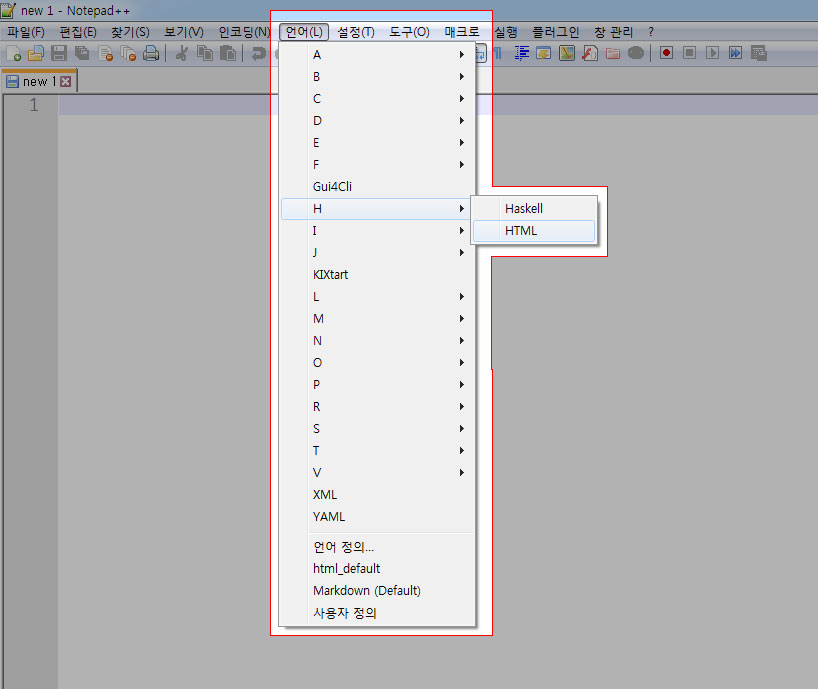Select 사용자 정의 menu entry
This screenshot has width=818, height=689.
point(377,613)
